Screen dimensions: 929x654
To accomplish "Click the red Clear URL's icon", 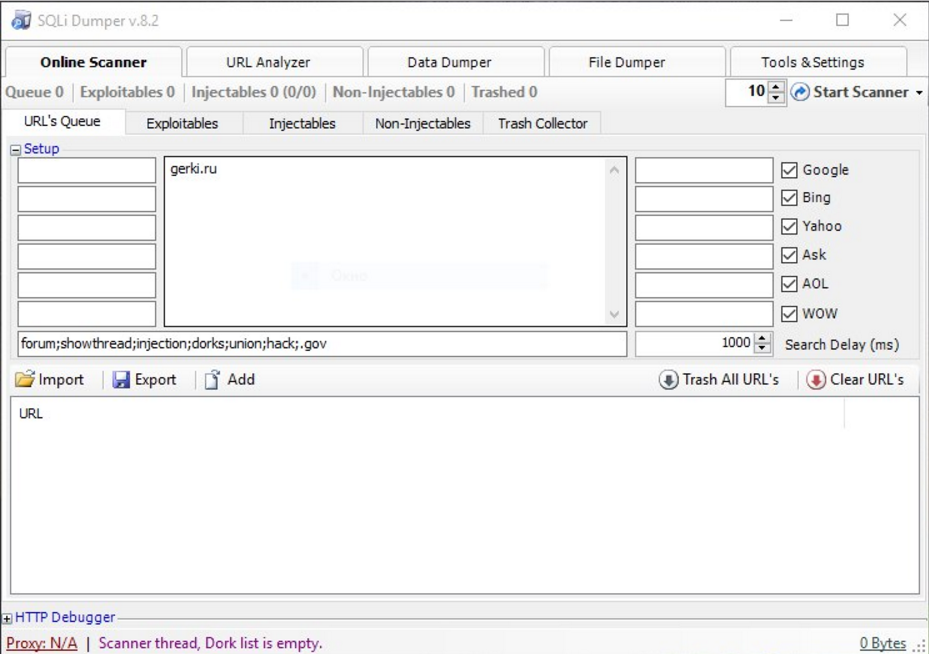I will pos(816,380).
